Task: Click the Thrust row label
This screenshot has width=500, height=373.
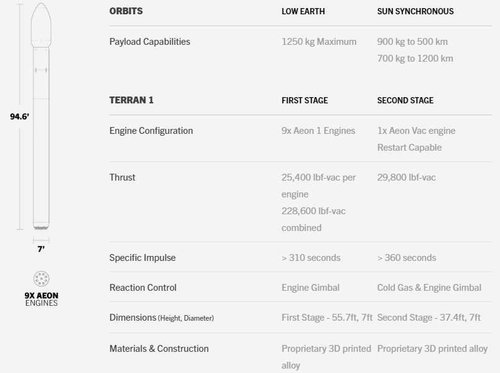Action: (x=122, y=177)
